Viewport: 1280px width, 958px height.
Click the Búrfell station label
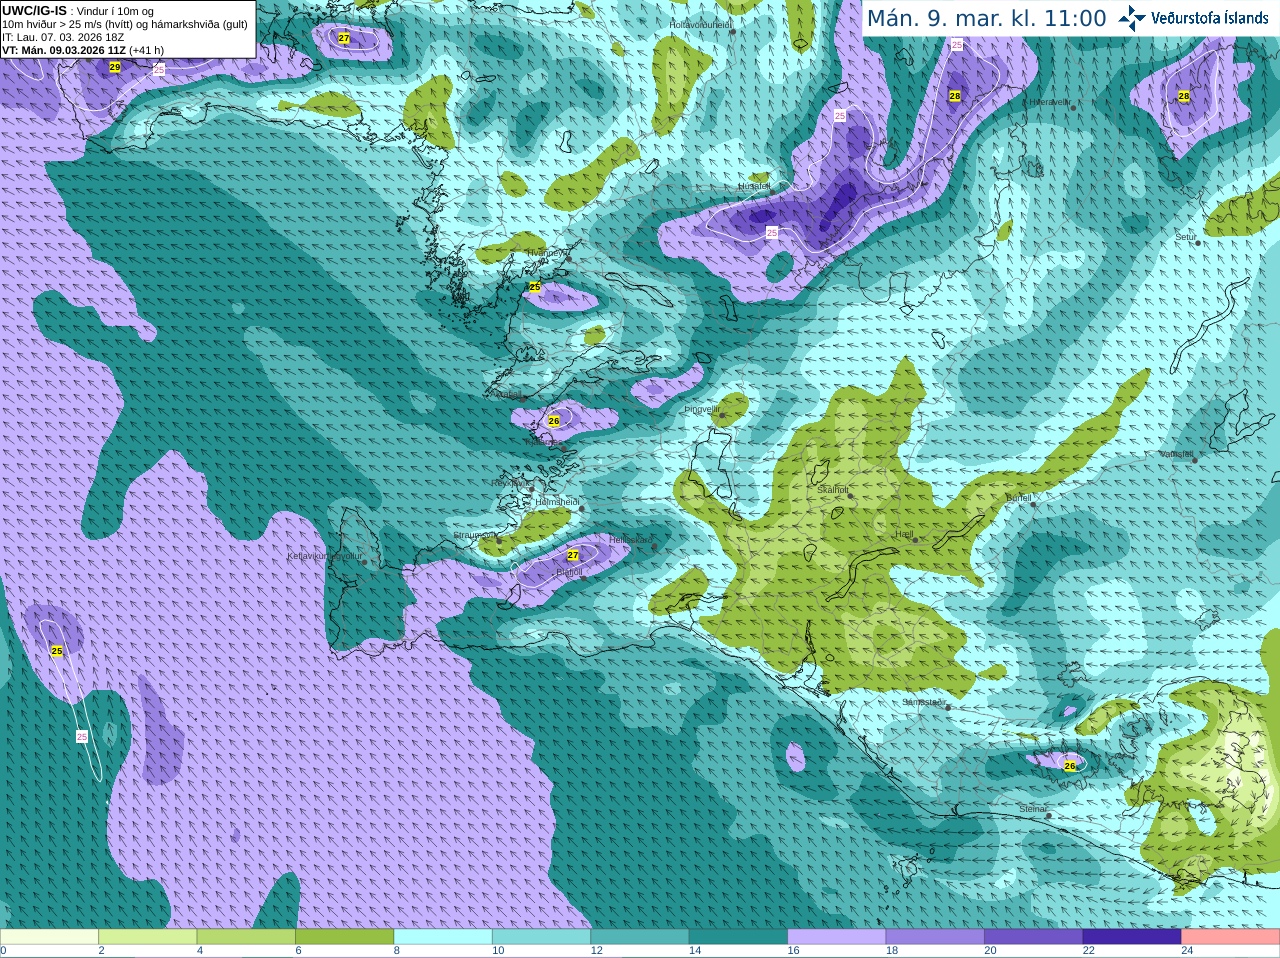pos(1019,497)
